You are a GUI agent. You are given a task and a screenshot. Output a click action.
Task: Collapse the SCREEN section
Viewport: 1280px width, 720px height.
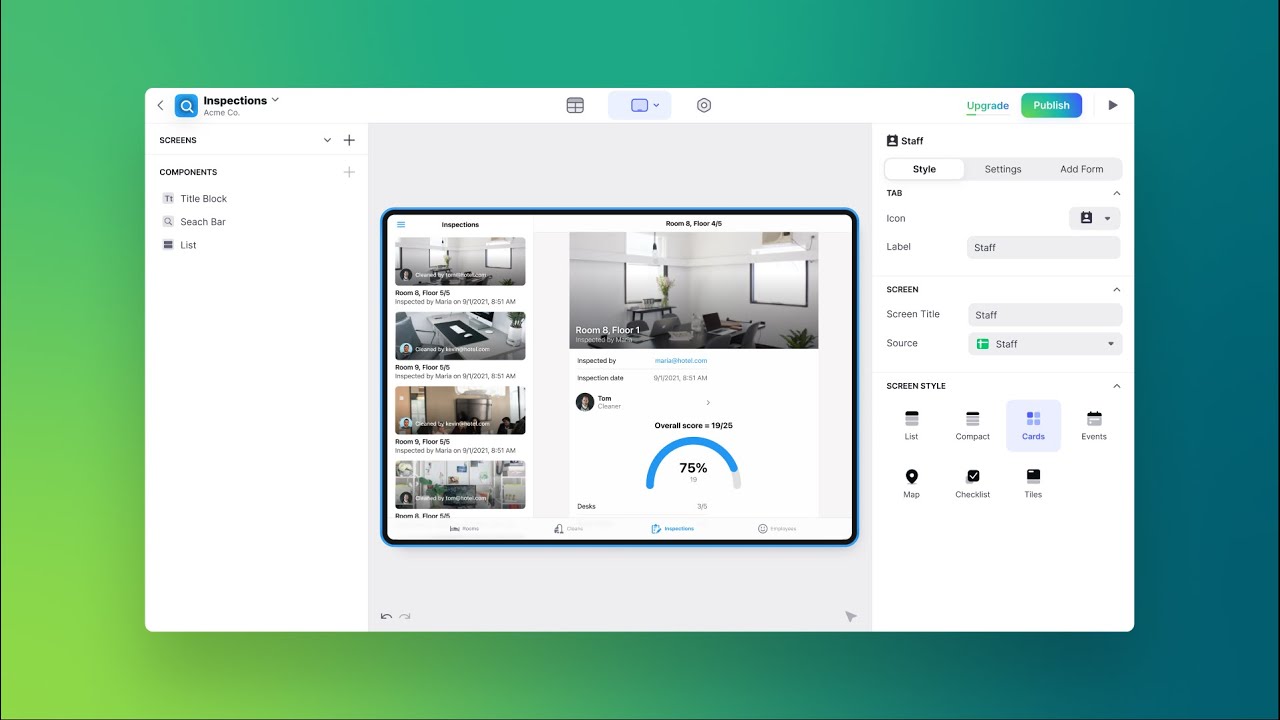click(x=1117, y=290)
